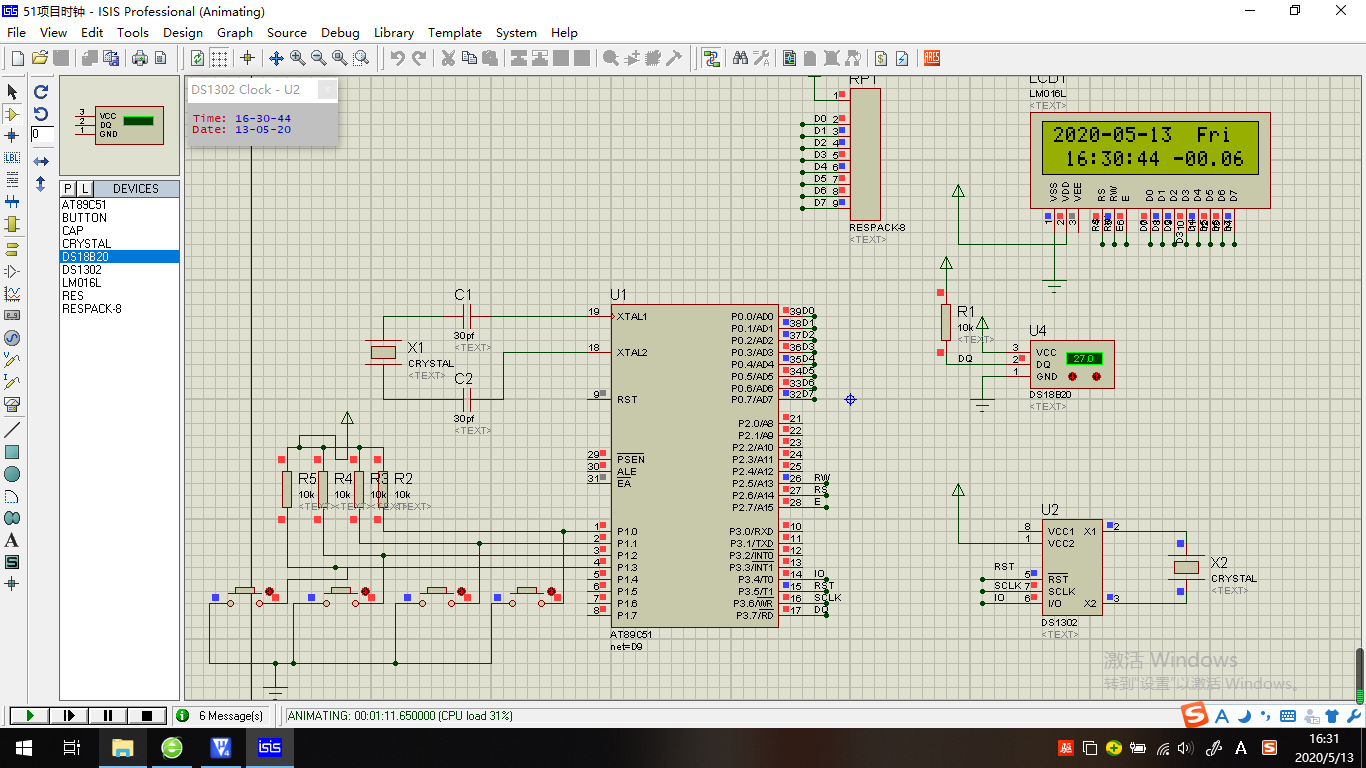Image resolution: width=1366 pixels, height=768 pixels.
Task: Click the P pick devices button
Action: [x=69, y=189]
